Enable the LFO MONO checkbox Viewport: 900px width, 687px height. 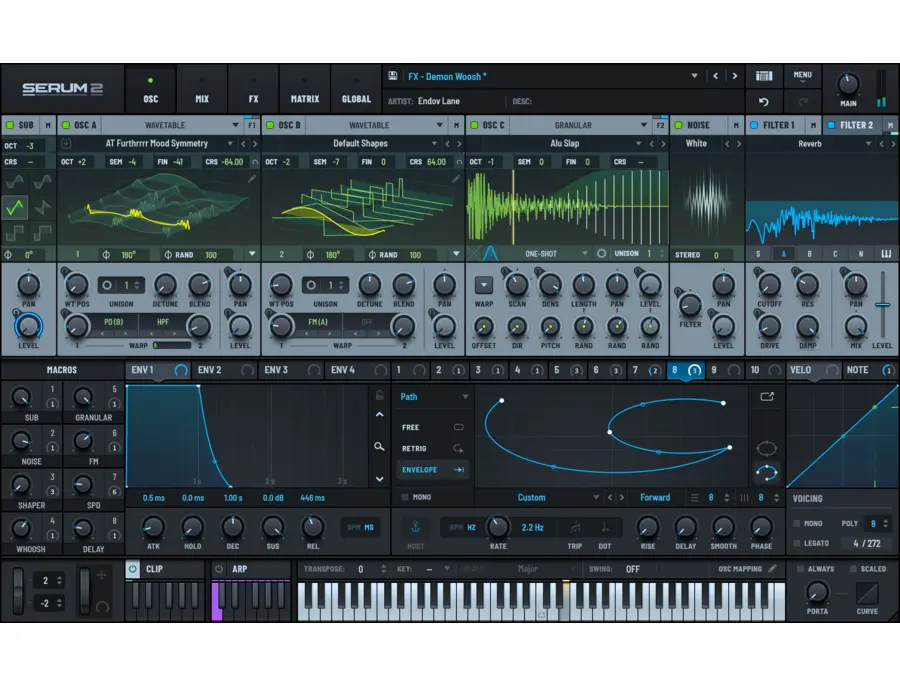405,497
